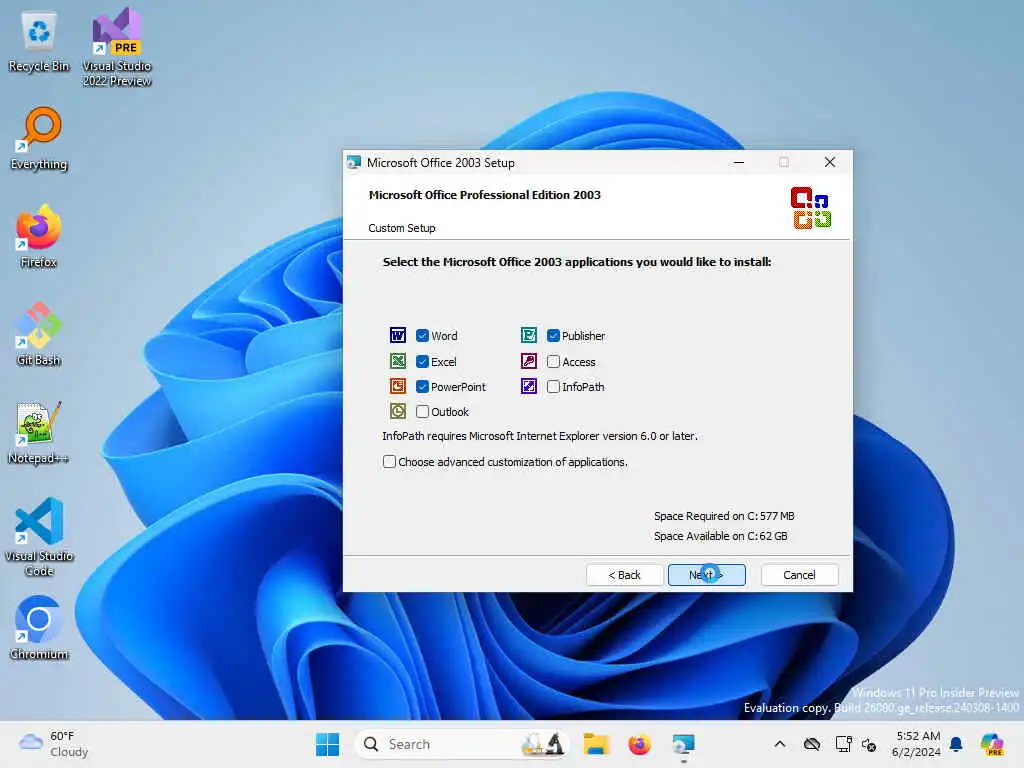Cancel the Office 2003 setup
The width and height of the screenshot is (1024, 768).
click(x=799, y=575)
